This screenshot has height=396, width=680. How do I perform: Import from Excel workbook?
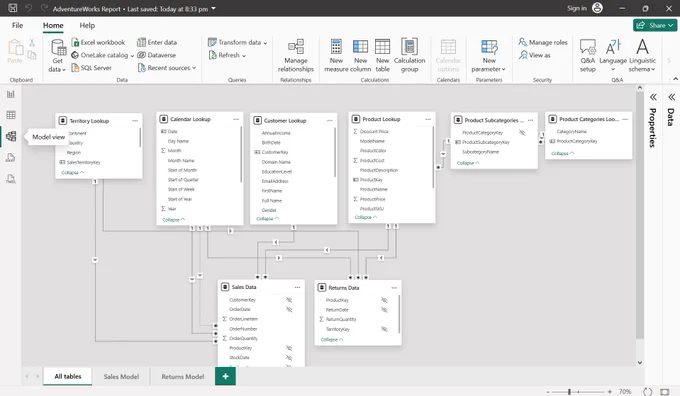(x=98, y=42)
